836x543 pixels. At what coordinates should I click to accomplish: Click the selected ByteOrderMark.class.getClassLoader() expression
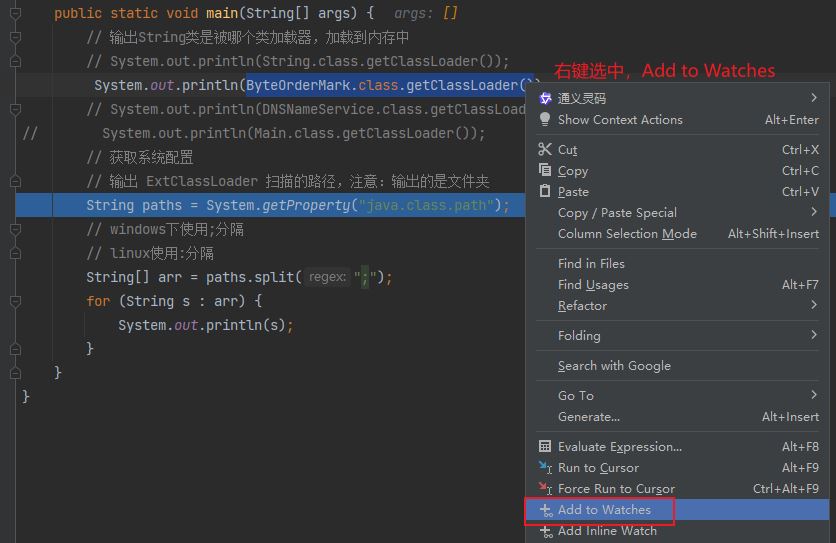(x=389, y=85)
